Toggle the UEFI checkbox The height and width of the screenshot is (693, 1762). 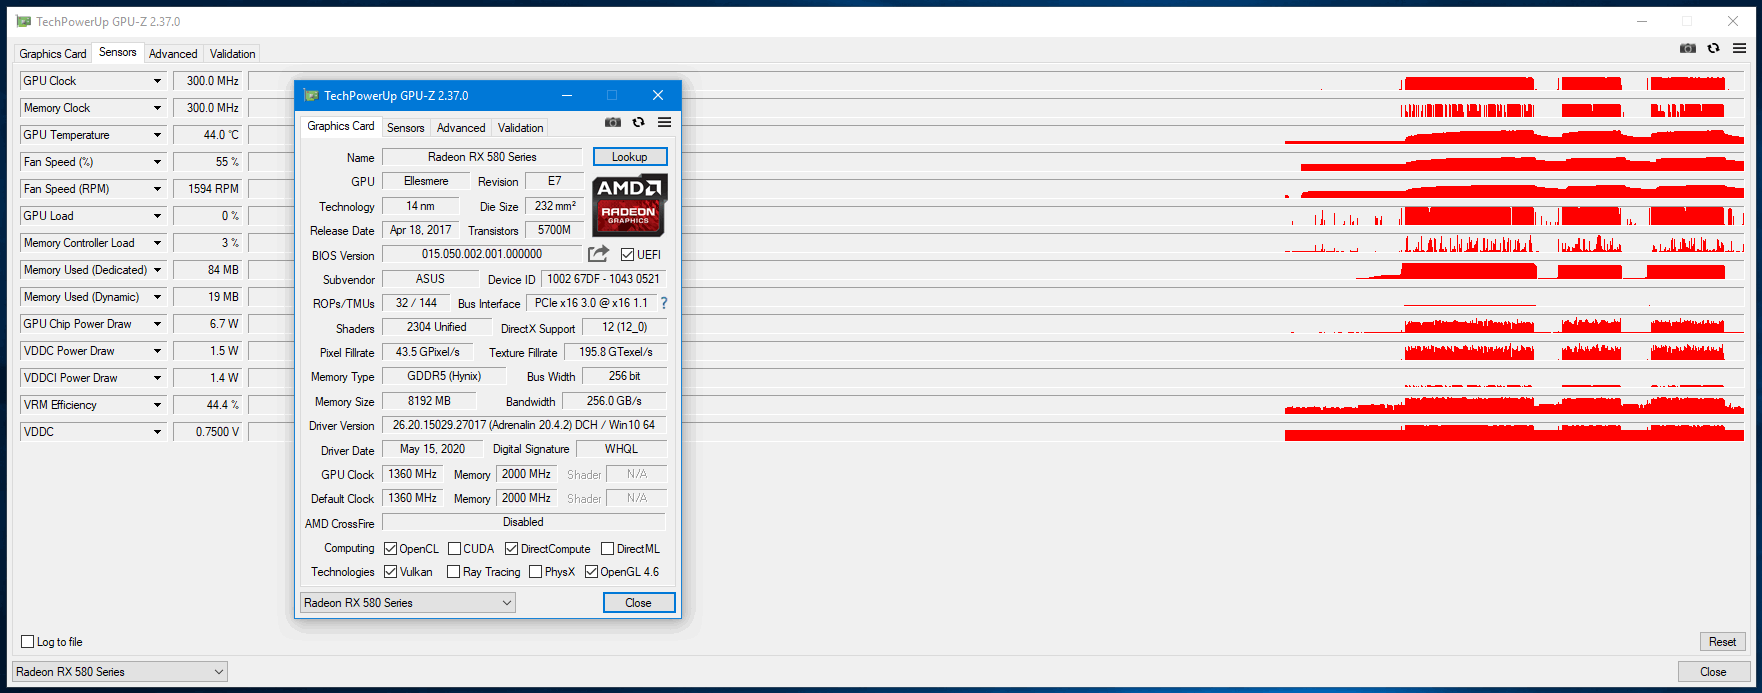[627, 255]
